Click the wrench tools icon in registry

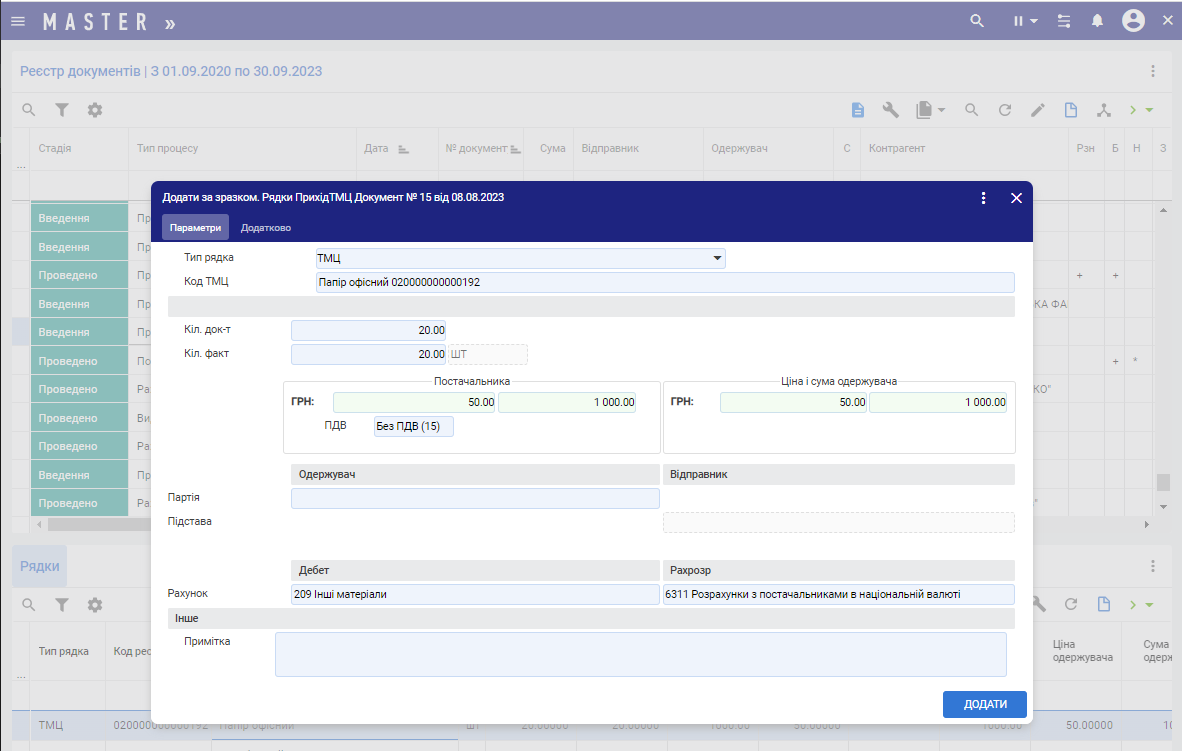click(890, 110)
